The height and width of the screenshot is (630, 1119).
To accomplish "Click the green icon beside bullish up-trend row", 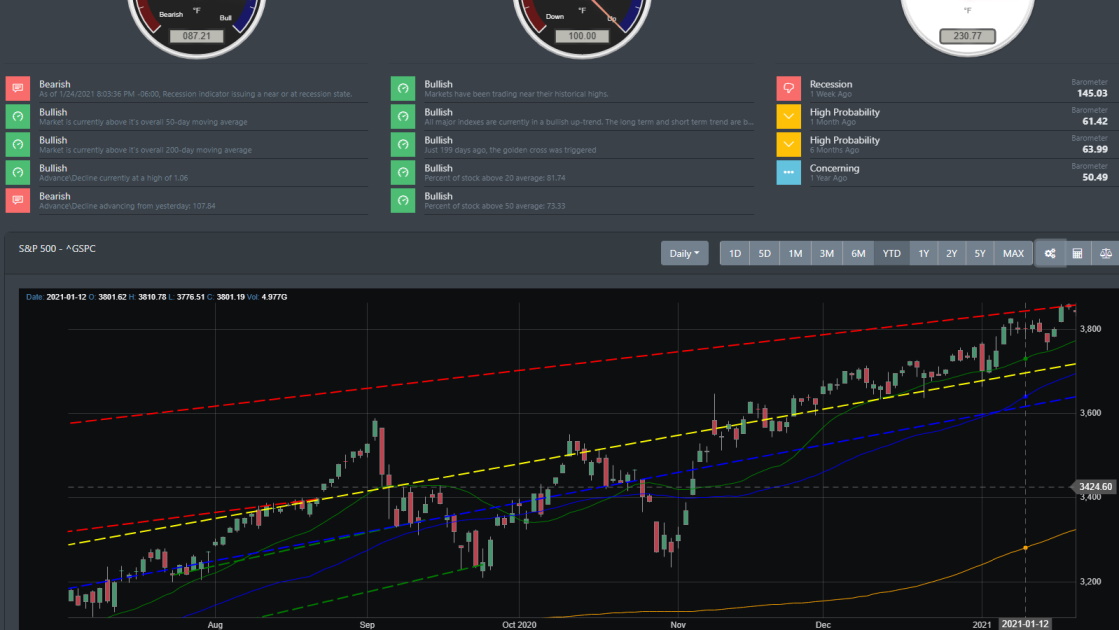I will click(x=403, y=116).
